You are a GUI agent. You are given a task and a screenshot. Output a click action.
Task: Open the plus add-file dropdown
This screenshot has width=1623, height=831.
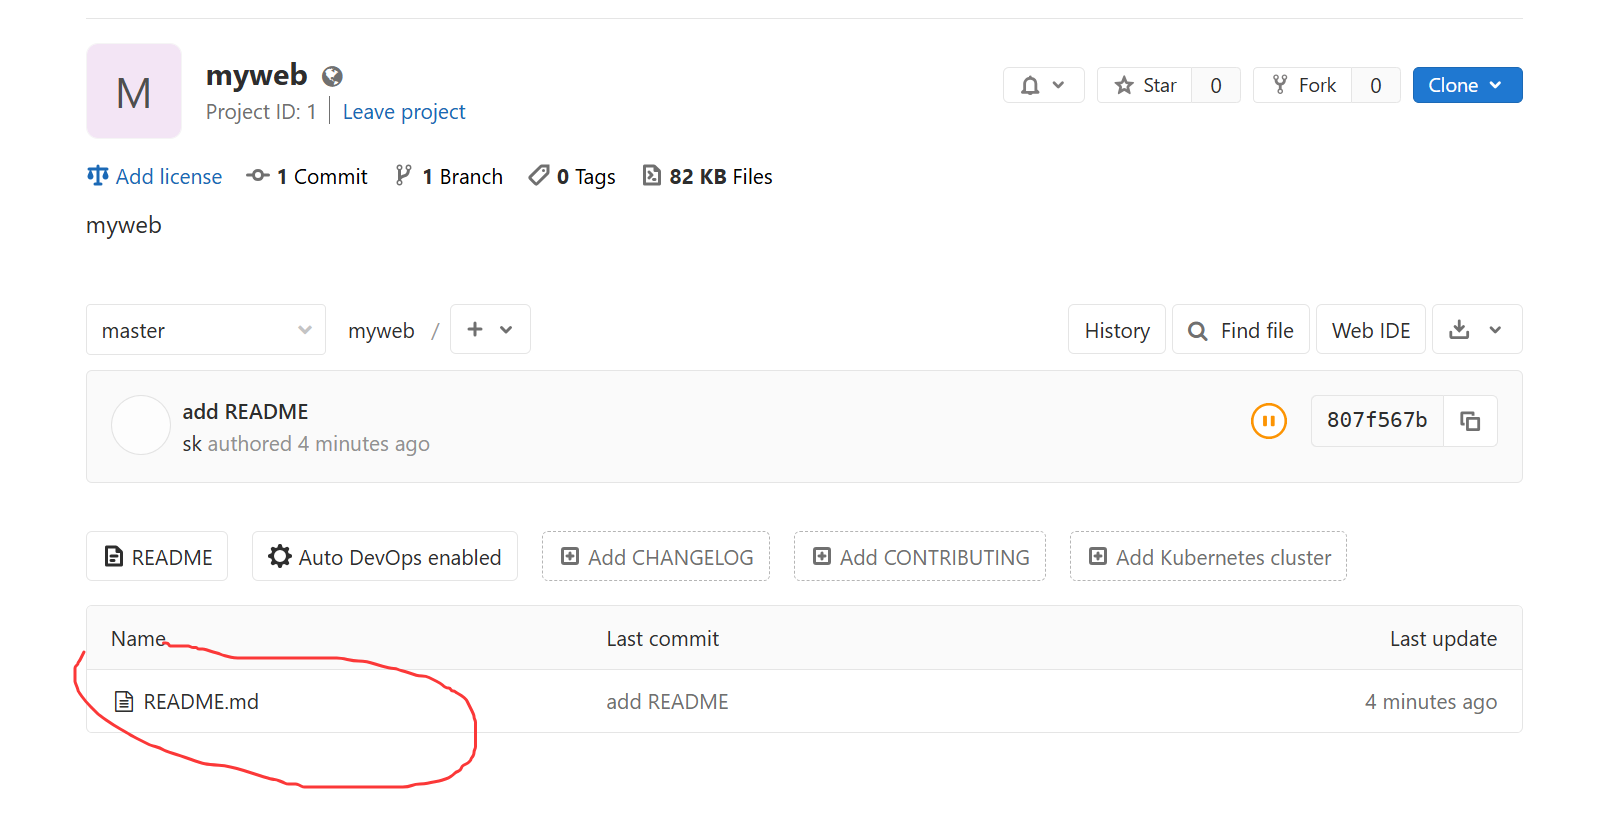point(489,329)
